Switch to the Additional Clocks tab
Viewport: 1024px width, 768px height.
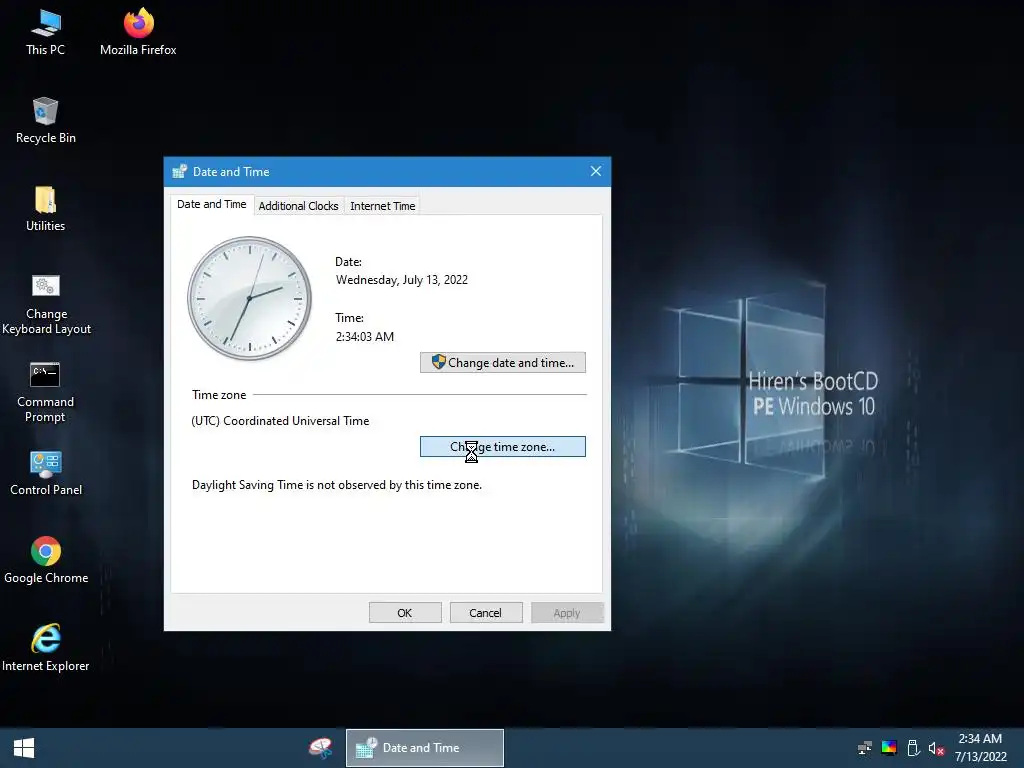298,206
